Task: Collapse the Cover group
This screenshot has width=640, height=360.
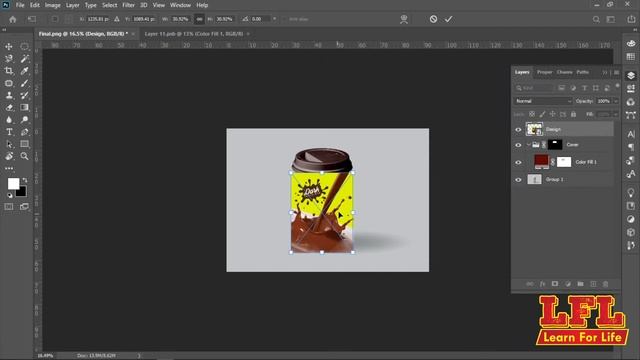Action: point(529,145)
